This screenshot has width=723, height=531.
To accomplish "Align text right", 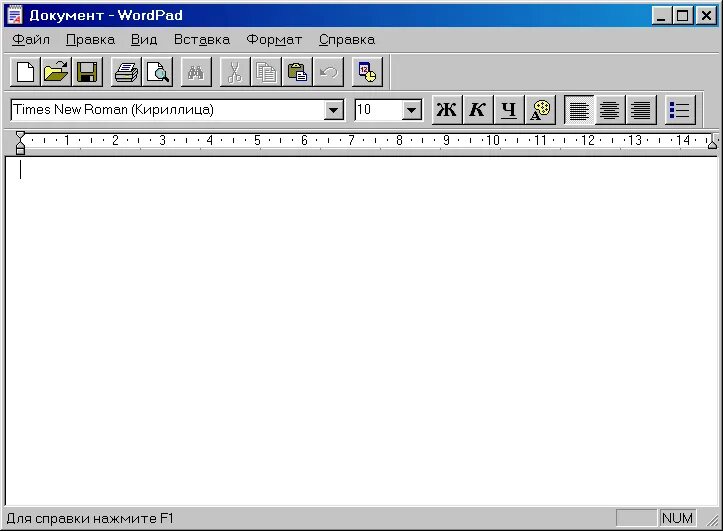I will pyautogui.click(x=640, y=110).
